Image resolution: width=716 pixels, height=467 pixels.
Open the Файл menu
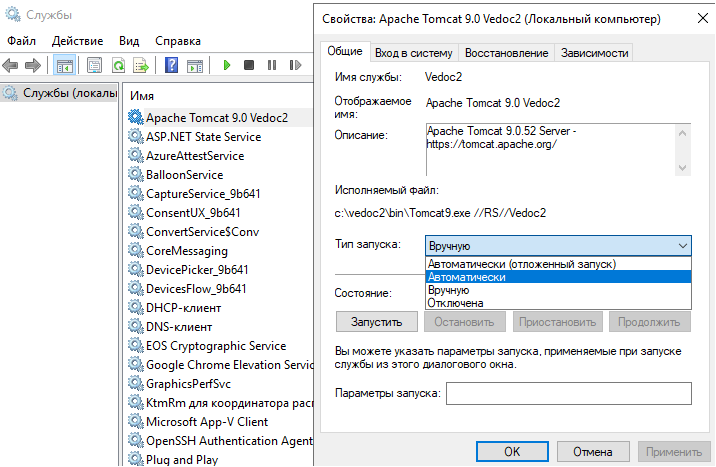(x=21, y=41)
